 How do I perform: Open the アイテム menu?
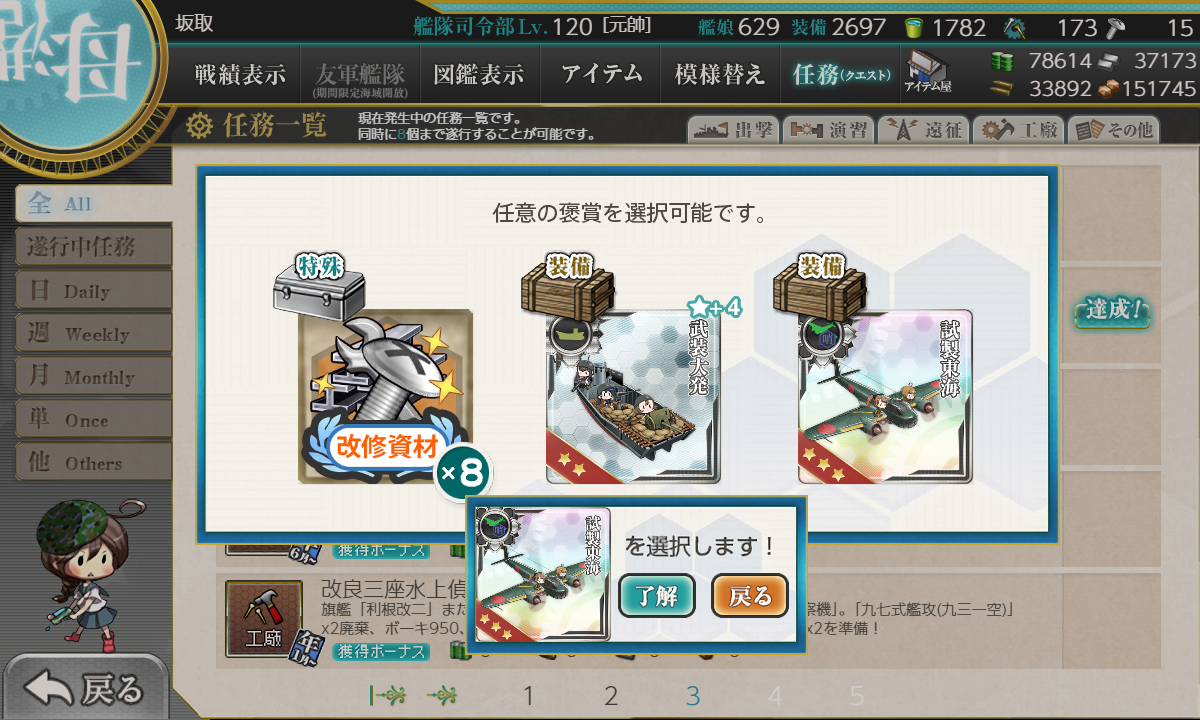click(x=601, y=74)
